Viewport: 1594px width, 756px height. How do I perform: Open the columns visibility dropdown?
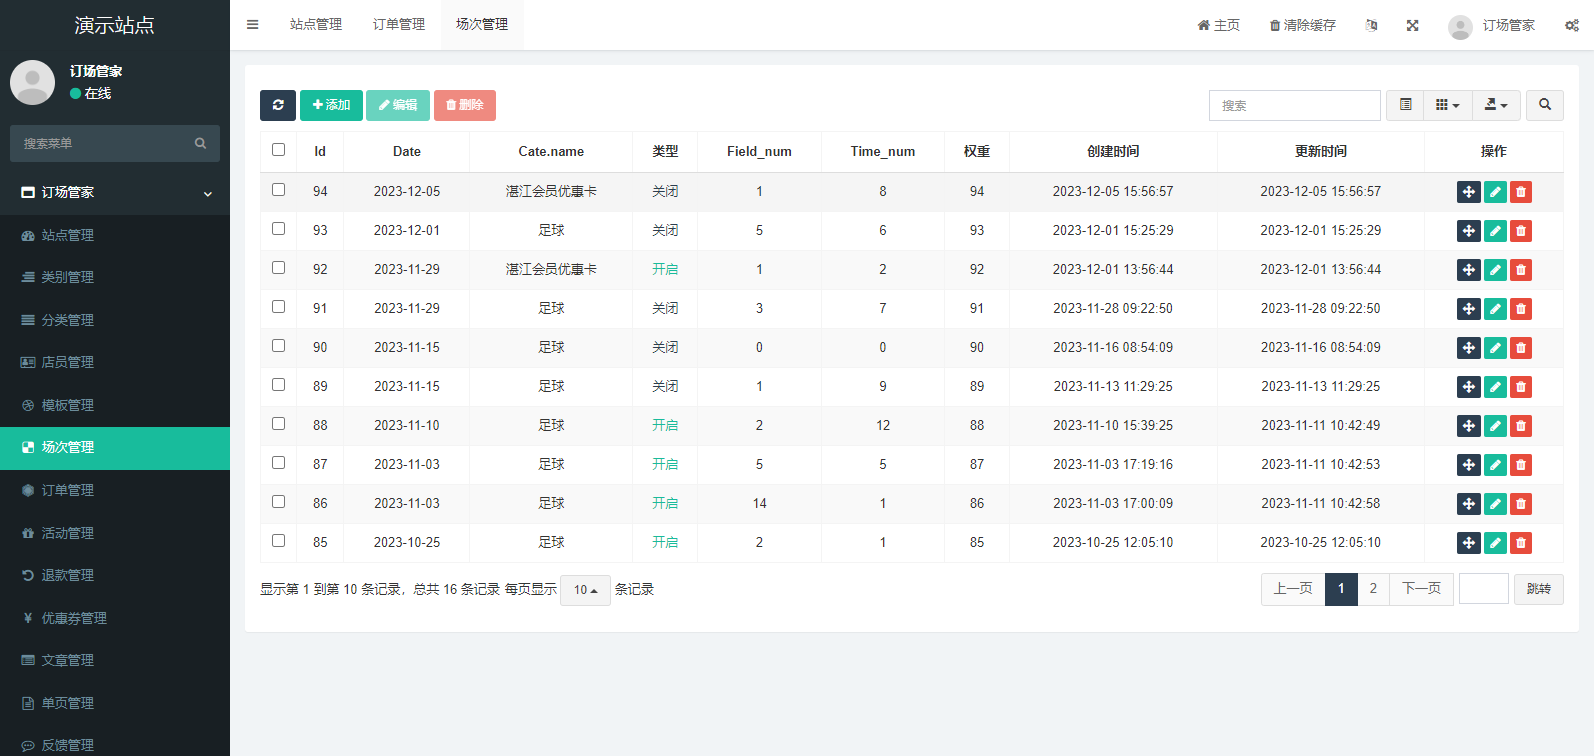[1447, 105]
